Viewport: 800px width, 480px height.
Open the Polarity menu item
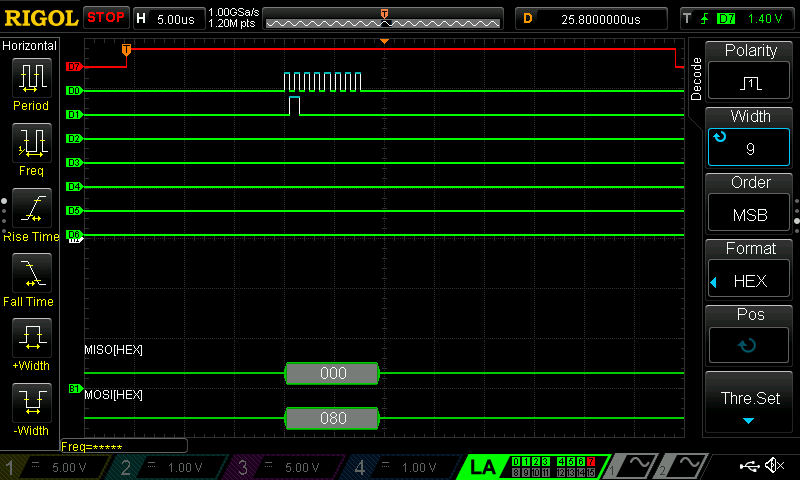pyautogui.click(x=749, y=71)
